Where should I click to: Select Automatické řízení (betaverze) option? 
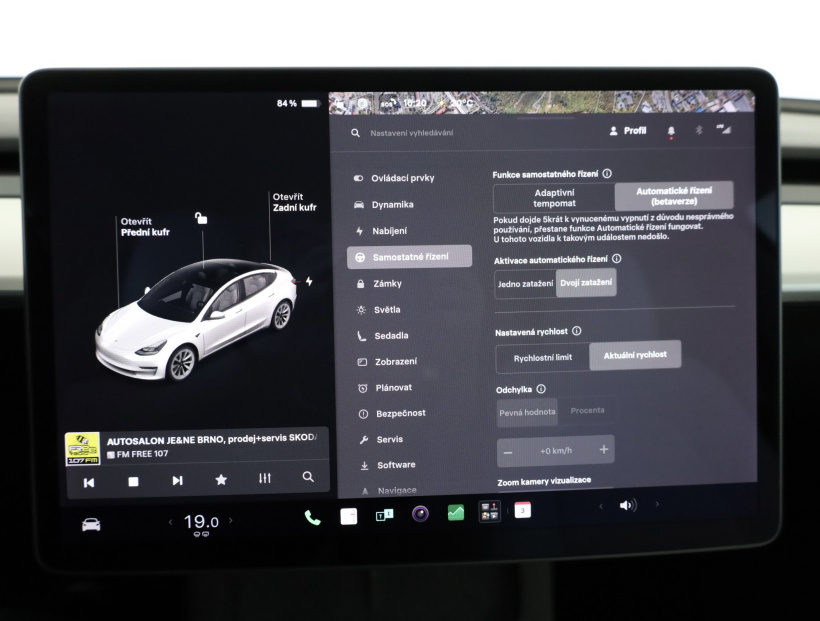click(674, 196)
